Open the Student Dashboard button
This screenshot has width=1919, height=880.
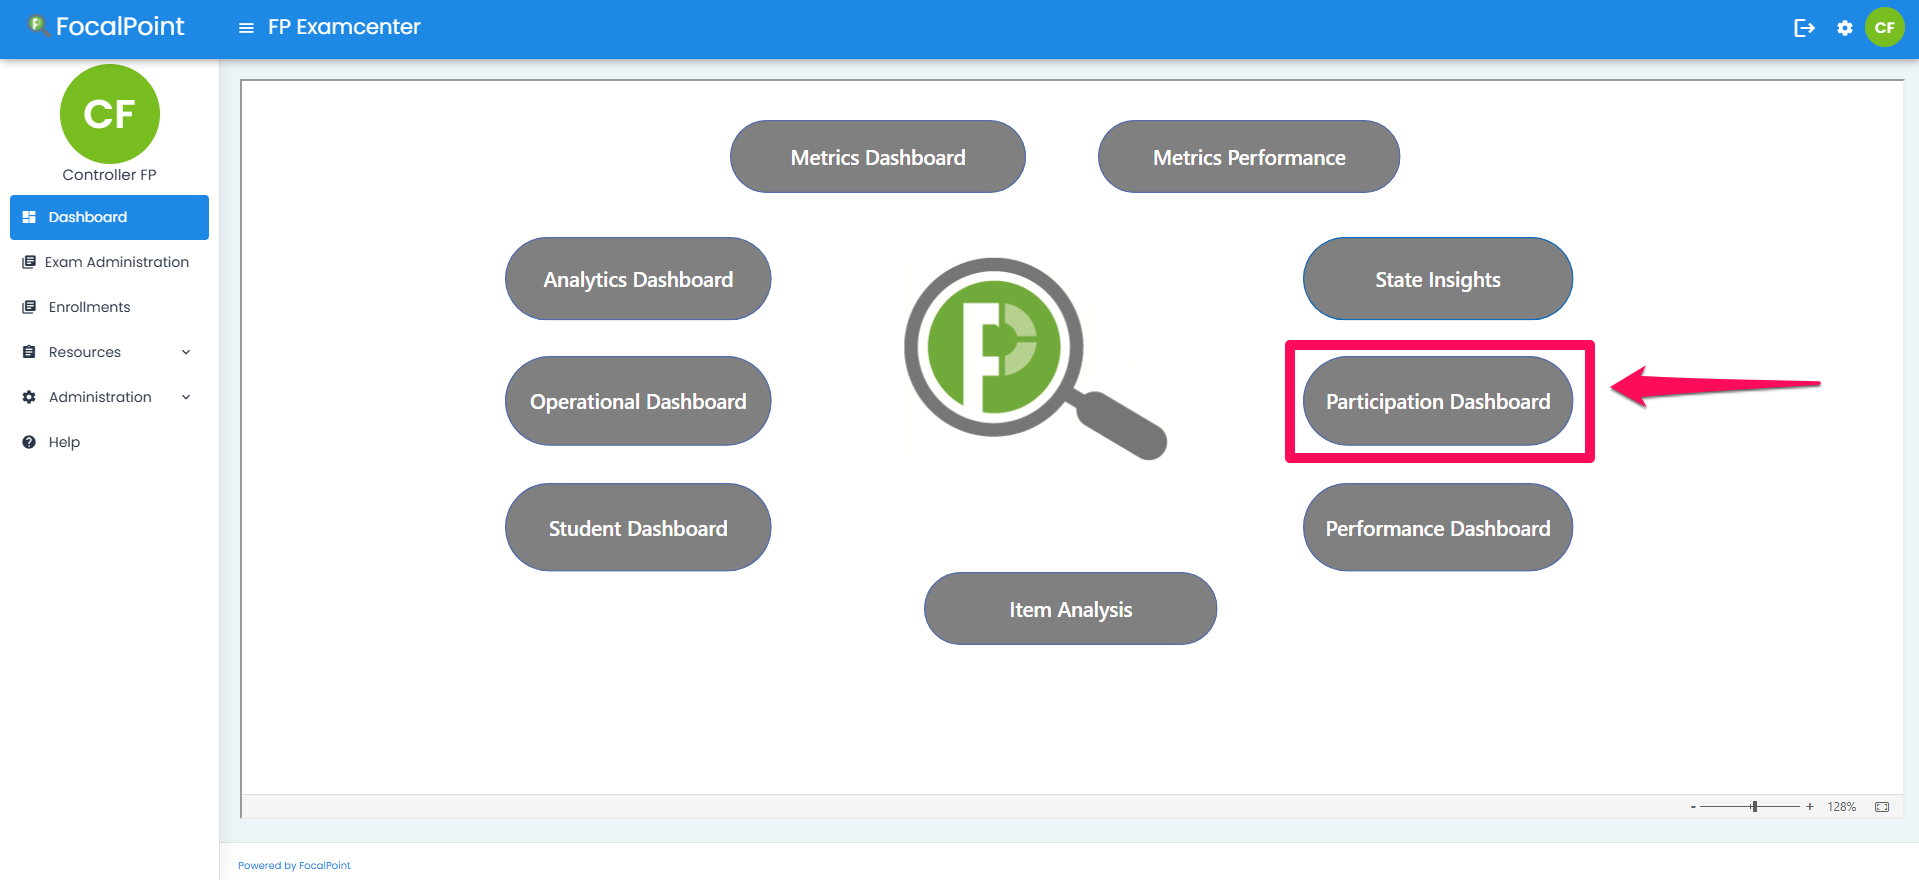point(638,528)
